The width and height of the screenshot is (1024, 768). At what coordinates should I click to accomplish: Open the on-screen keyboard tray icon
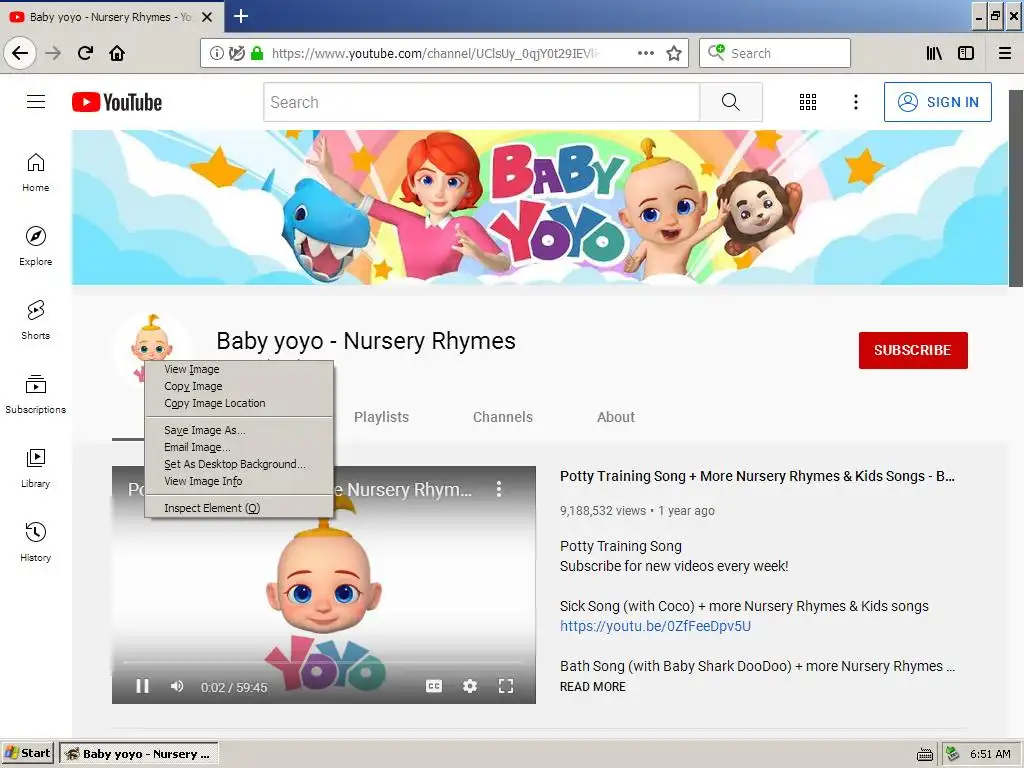(925, 754)
